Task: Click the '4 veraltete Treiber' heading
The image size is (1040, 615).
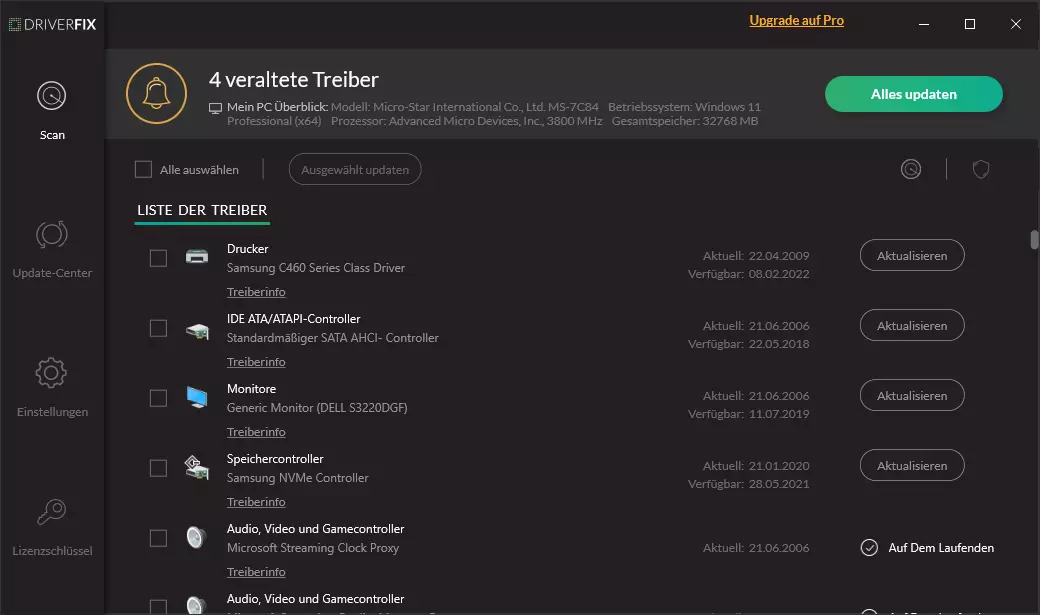Action: click(294, 80)
